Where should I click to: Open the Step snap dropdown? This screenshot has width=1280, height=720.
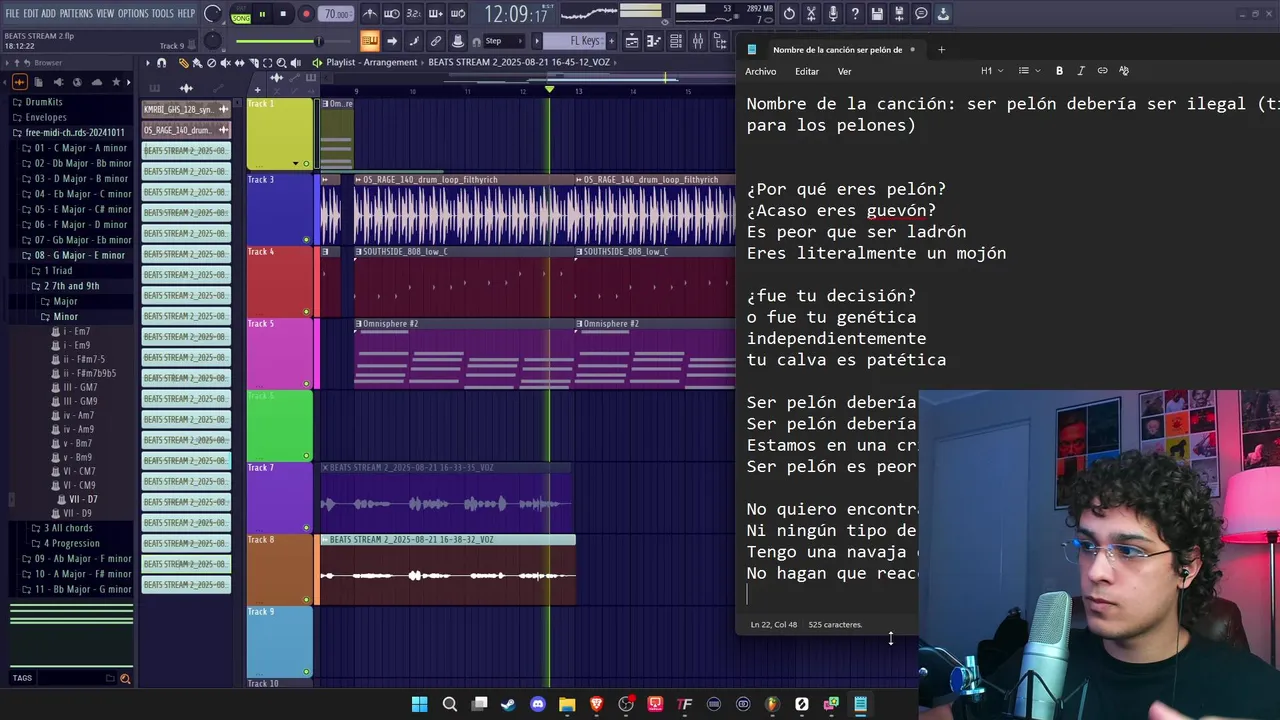[502, 41]
